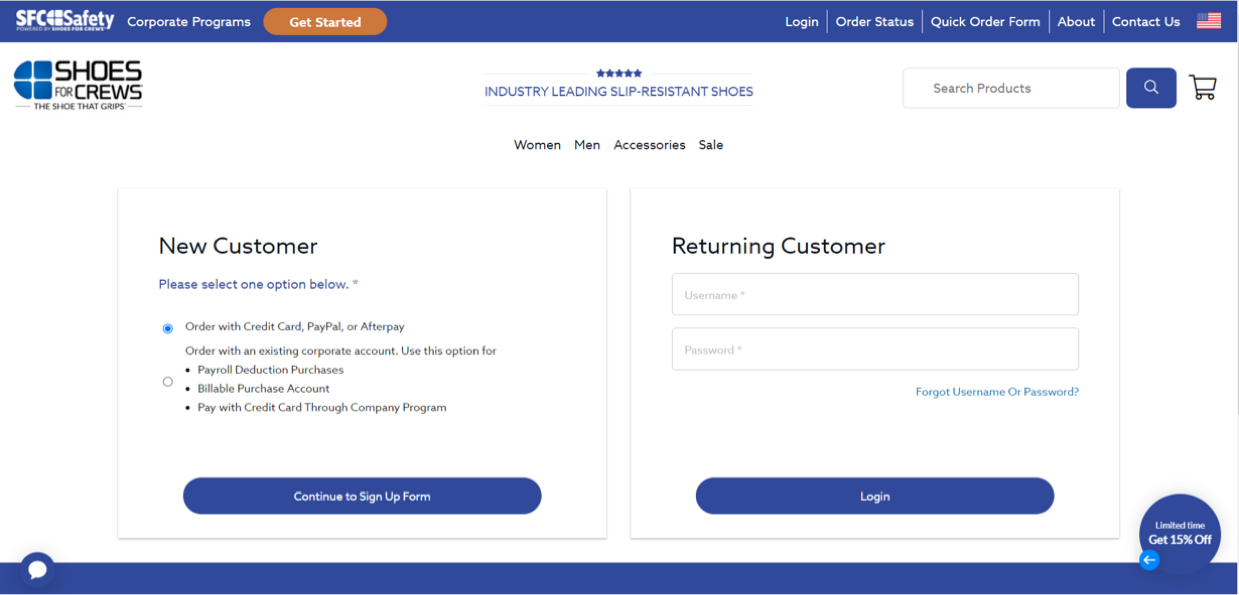Click Continue to Sign Up Form button
Viewport: 1239px width, 595px height.
pyautogui.click(x=362, y=496)
